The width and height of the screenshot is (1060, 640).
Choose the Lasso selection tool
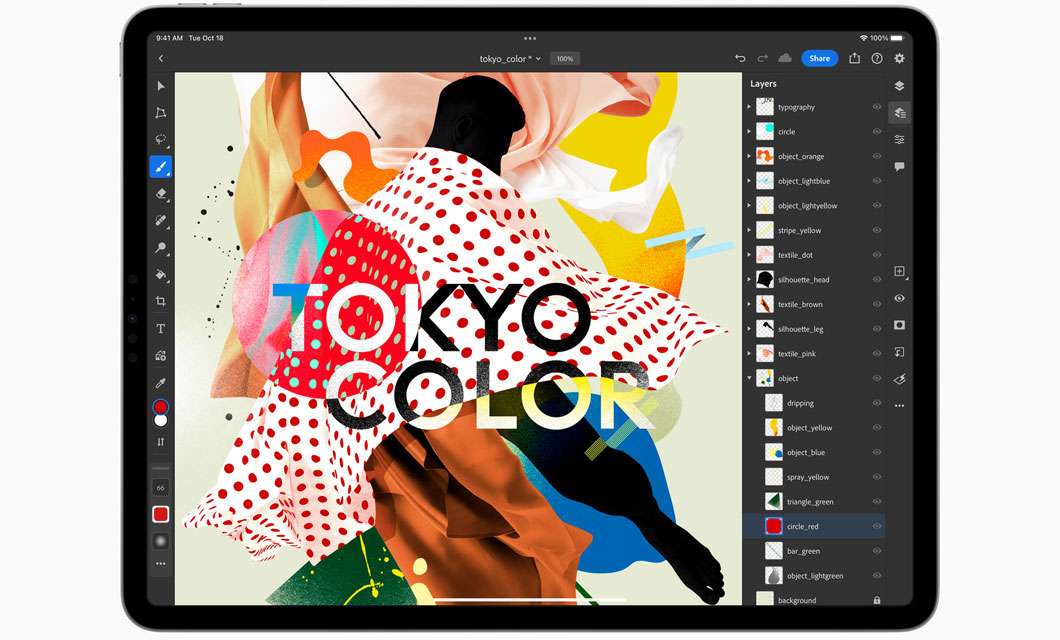tap(160, 140)
